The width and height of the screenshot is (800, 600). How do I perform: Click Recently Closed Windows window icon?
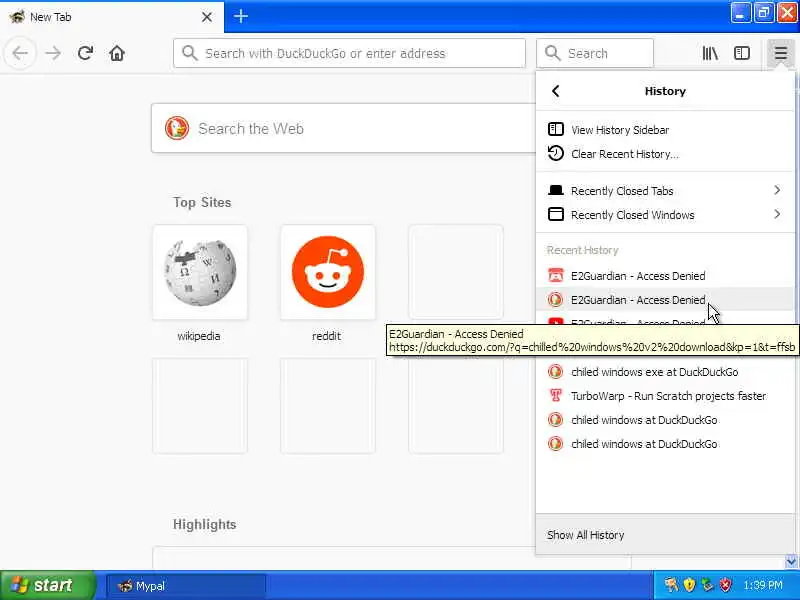[556, 214]
